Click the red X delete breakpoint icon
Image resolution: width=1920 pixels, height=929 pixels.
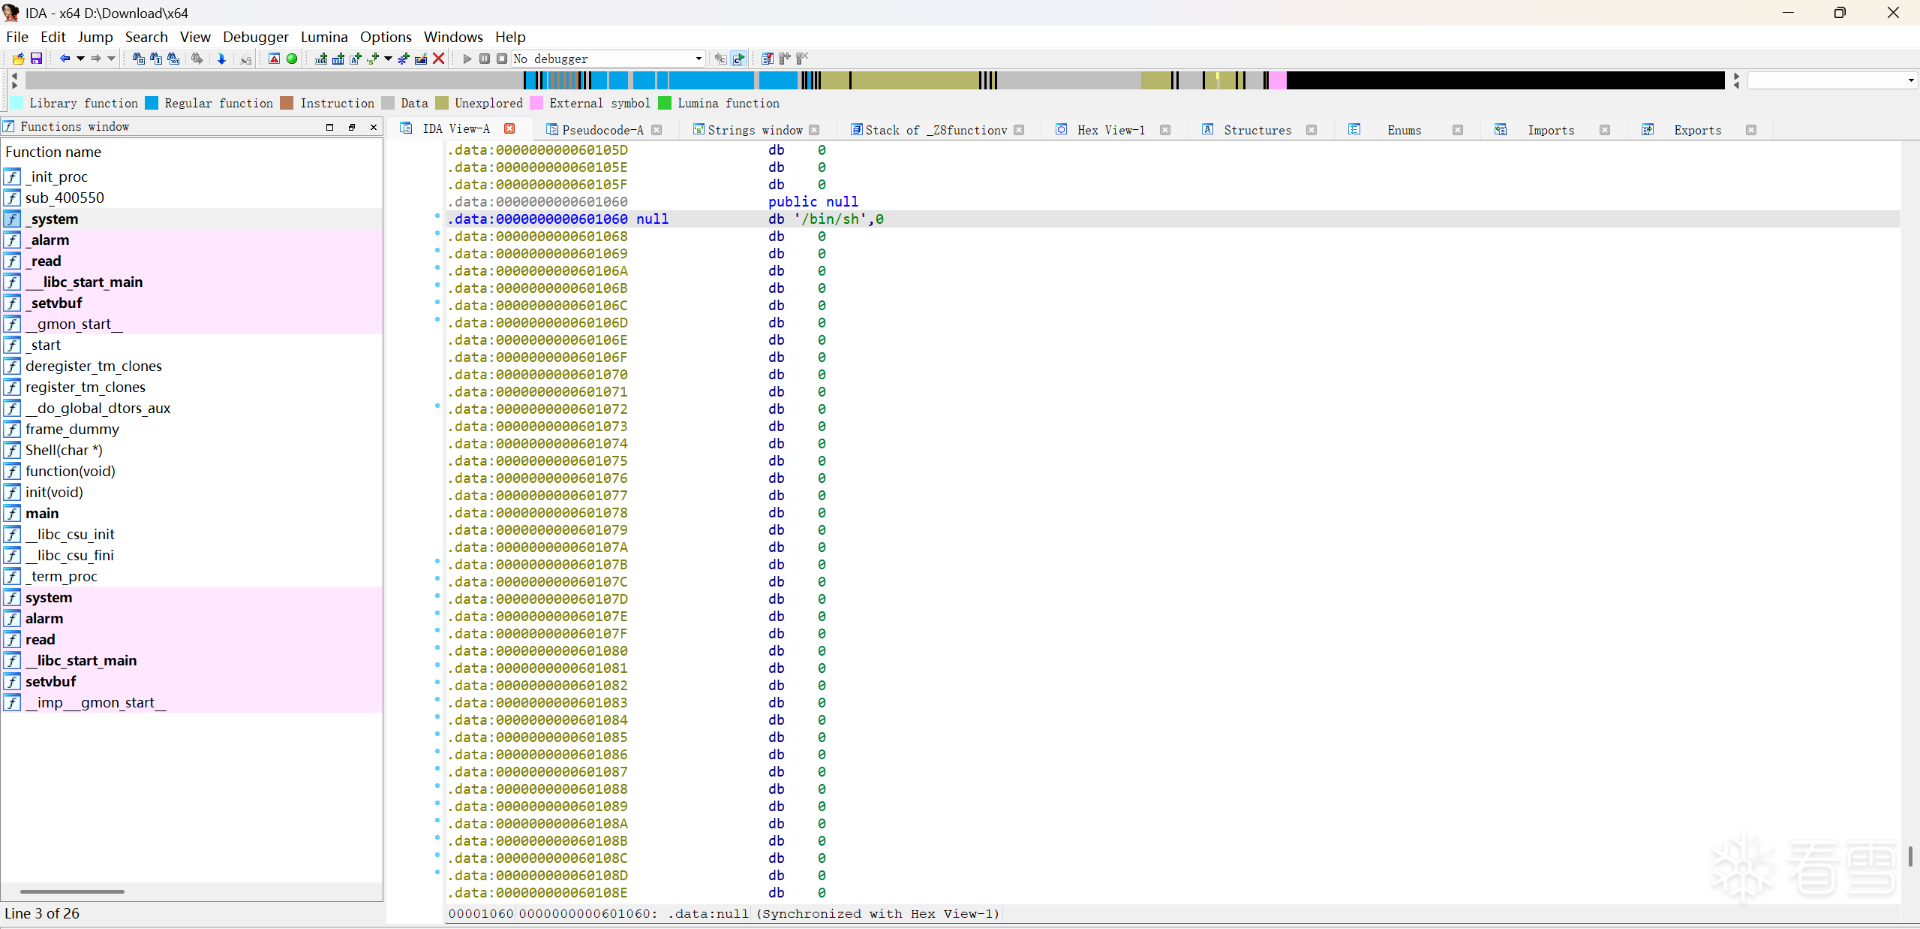pos(438,59)
